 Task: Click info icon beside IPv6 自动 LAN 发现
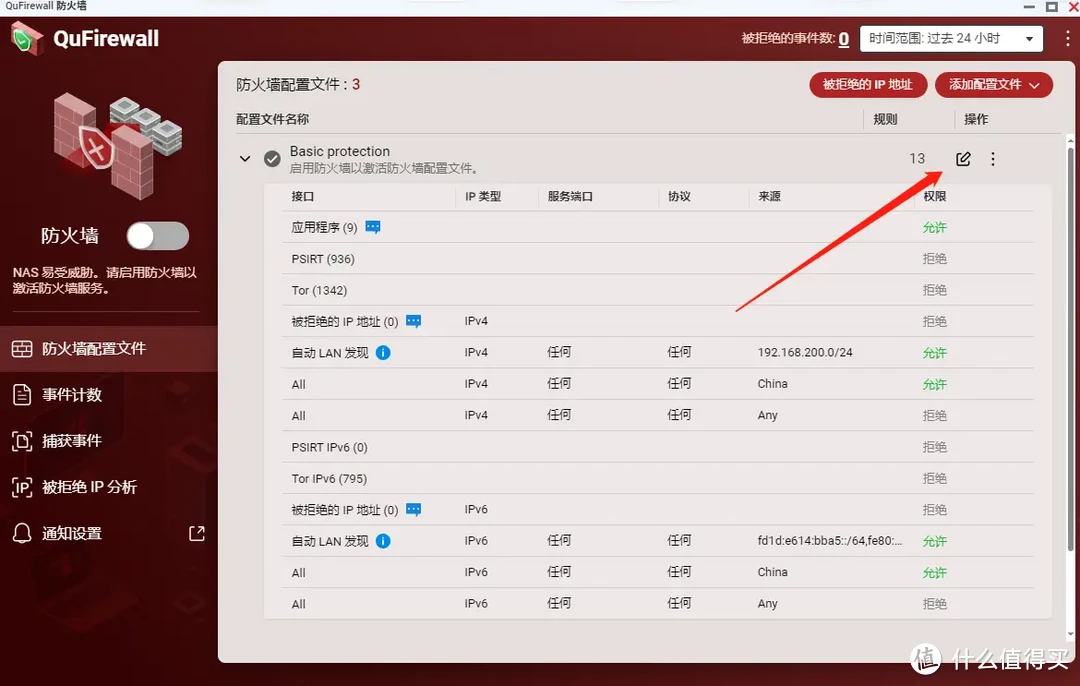383,541
